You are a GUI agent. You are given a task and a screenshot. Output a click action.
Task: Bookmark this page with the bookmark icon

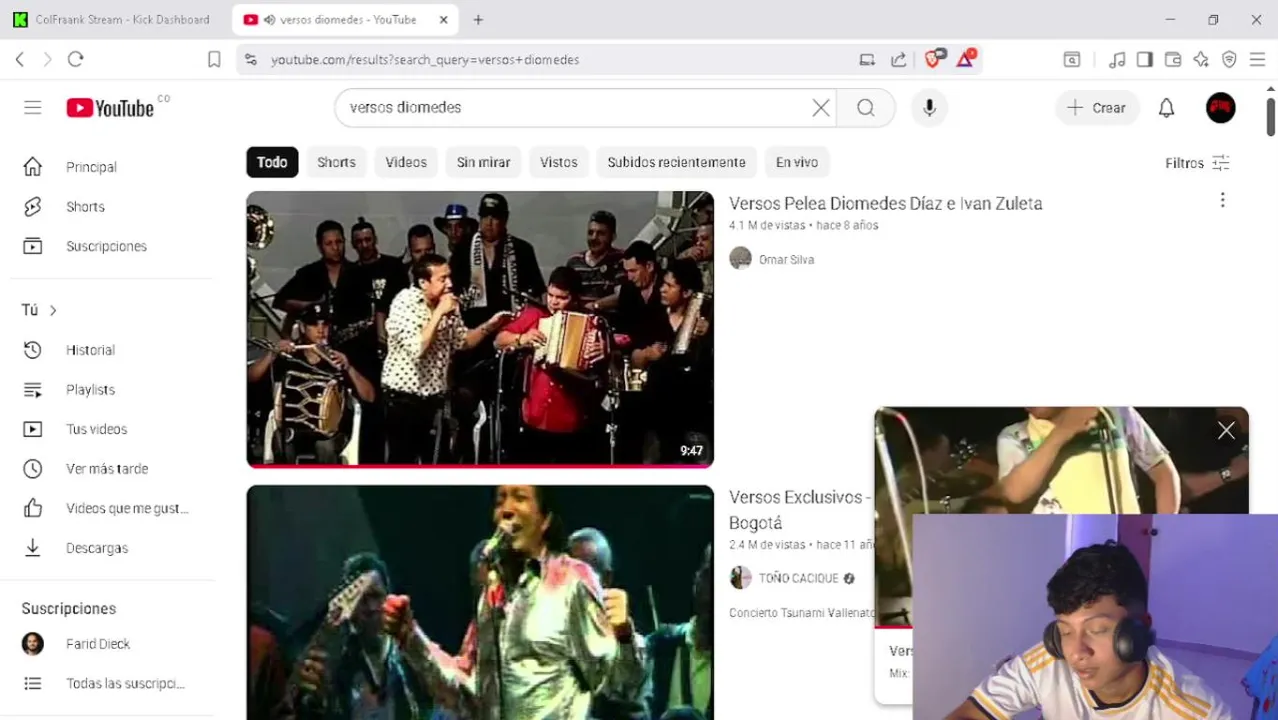pos(214,60)
